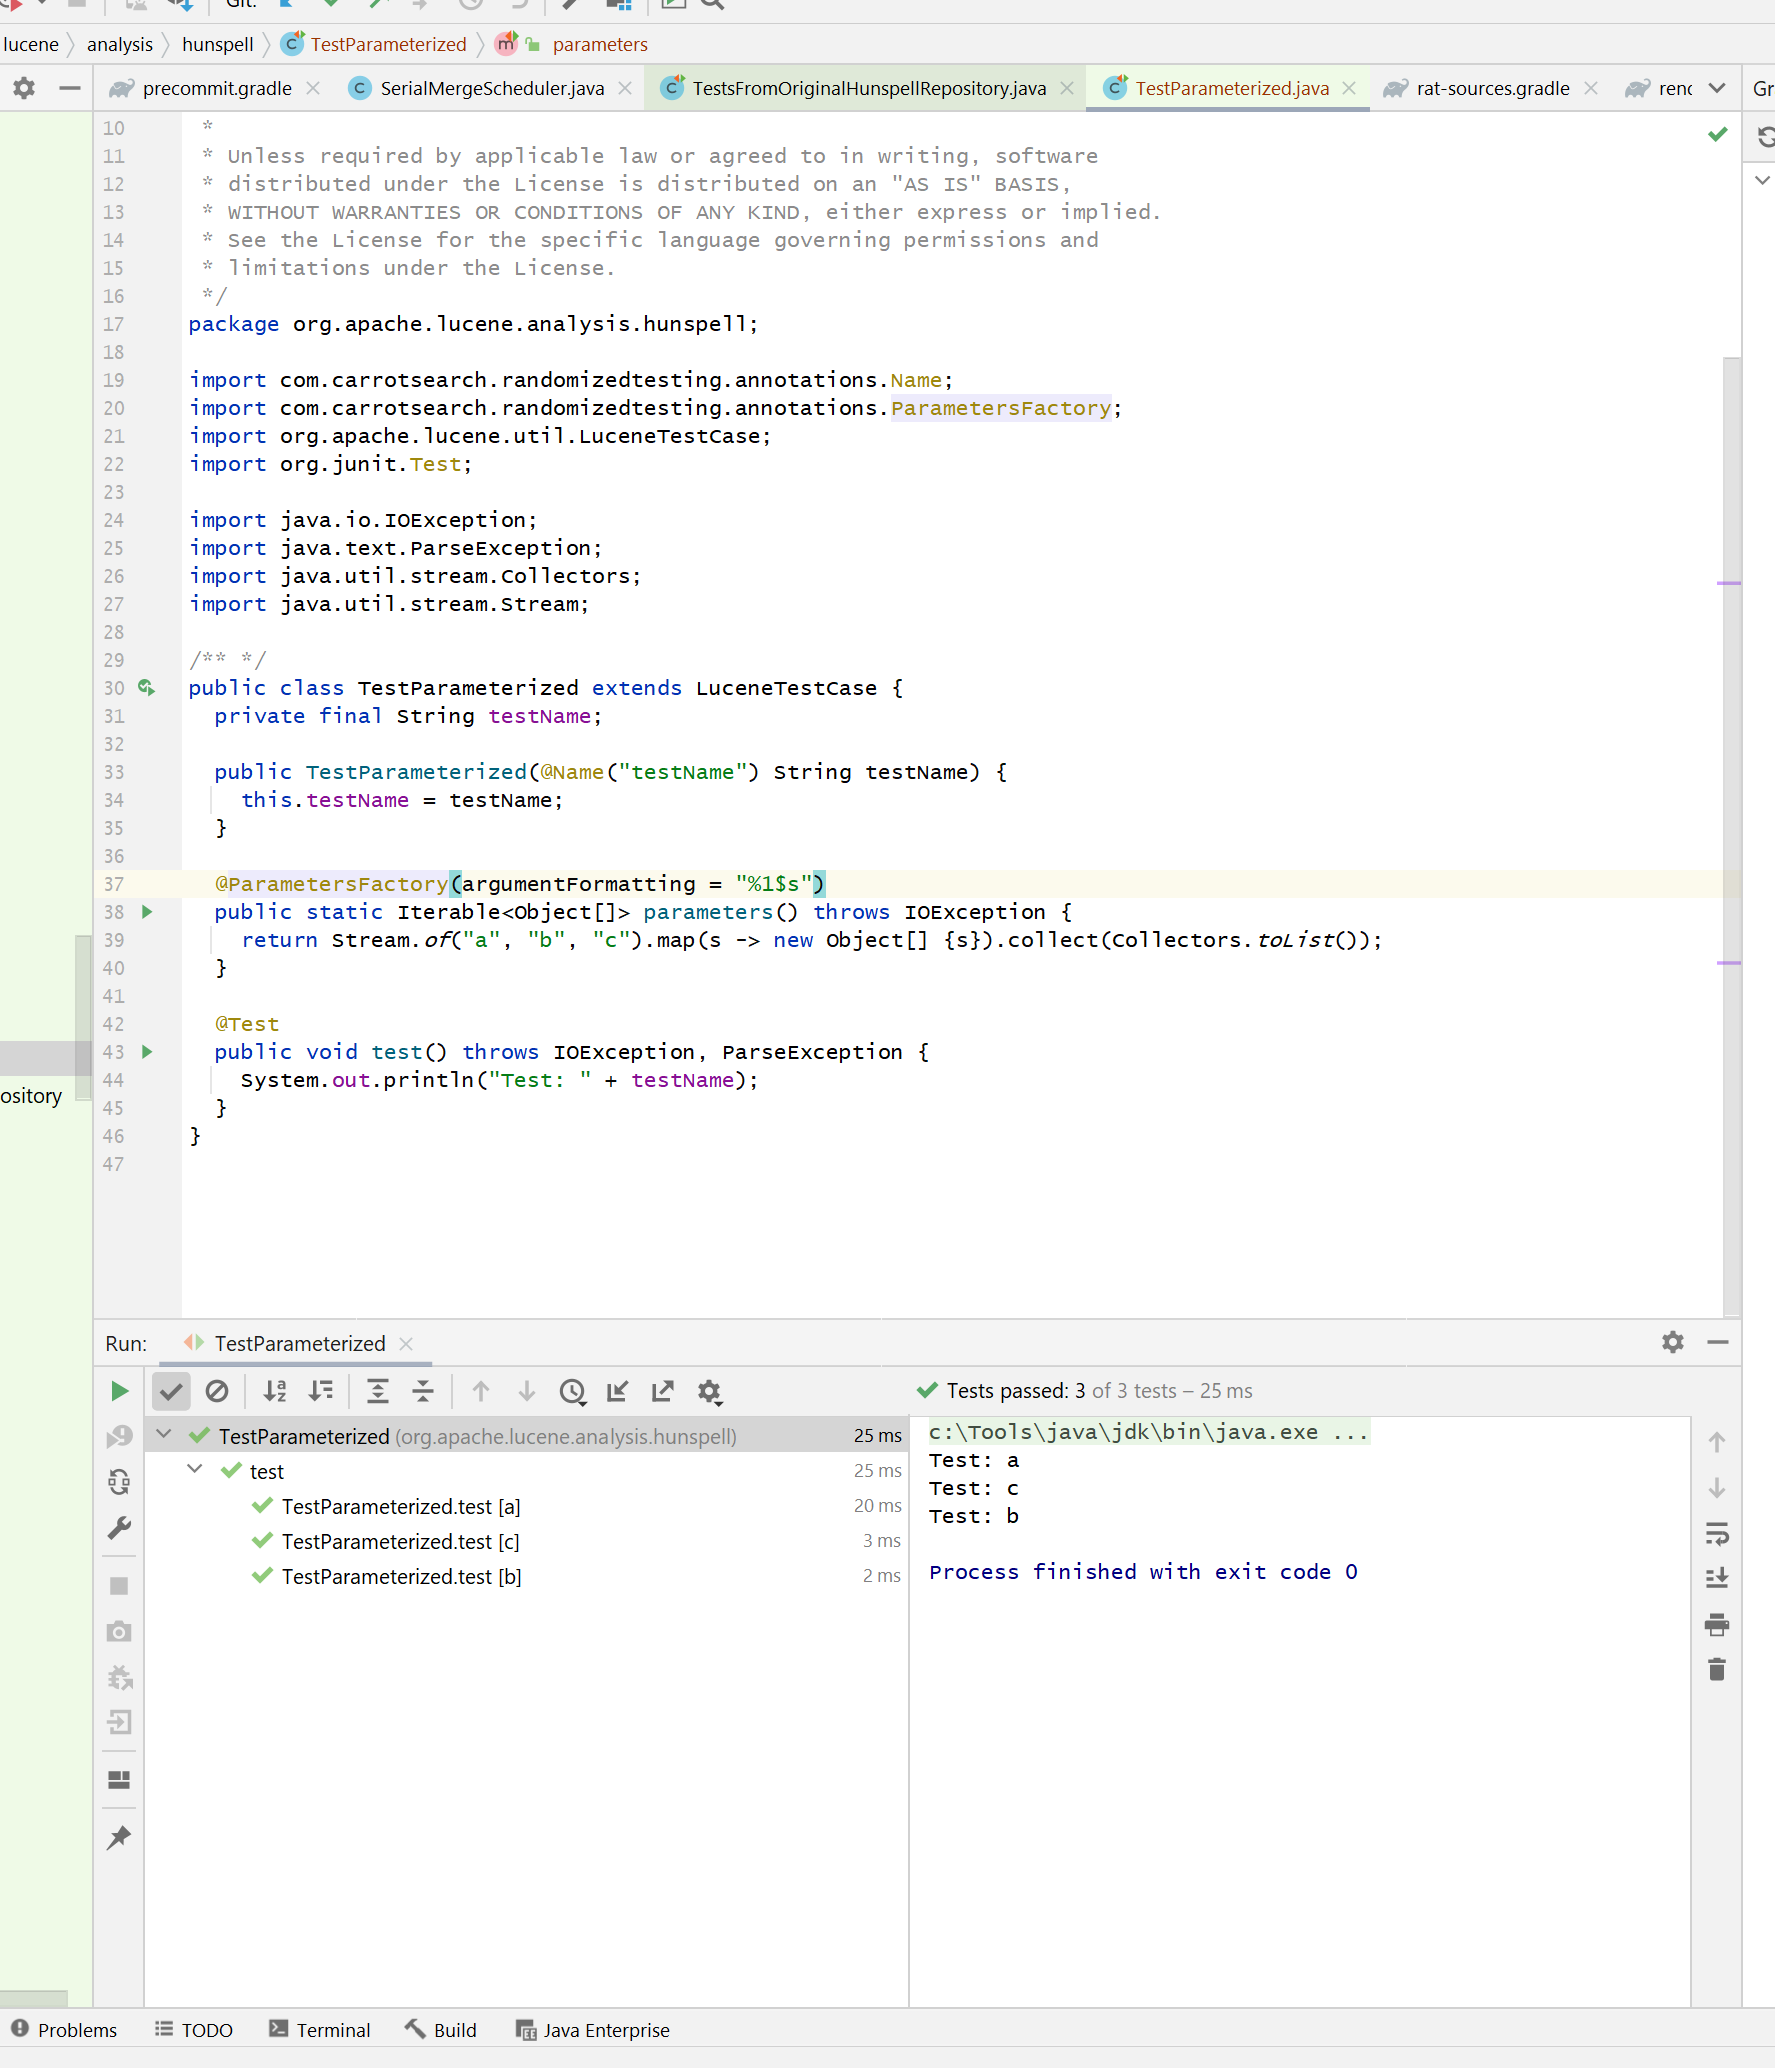1775x2068 pixels.
Task: Print the console output
Action: pyautogui.click(x=1717, y=1624)
